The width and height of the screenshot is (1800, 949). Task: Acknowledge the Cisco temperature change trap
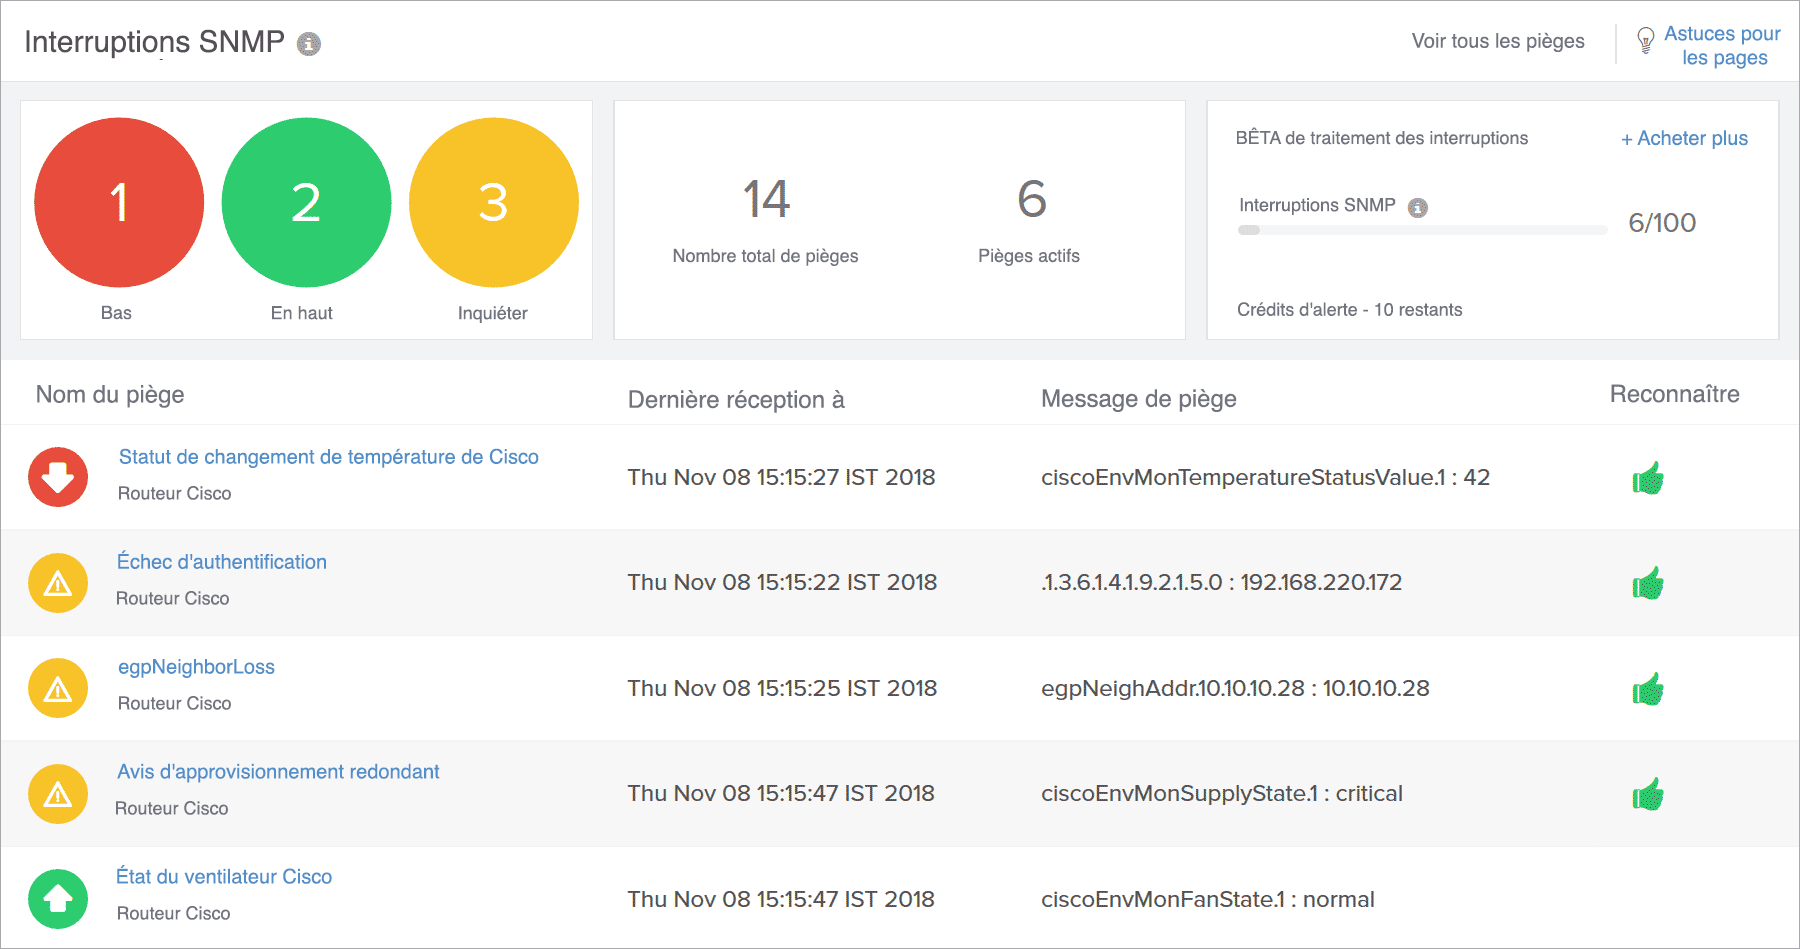point(1646,477)
